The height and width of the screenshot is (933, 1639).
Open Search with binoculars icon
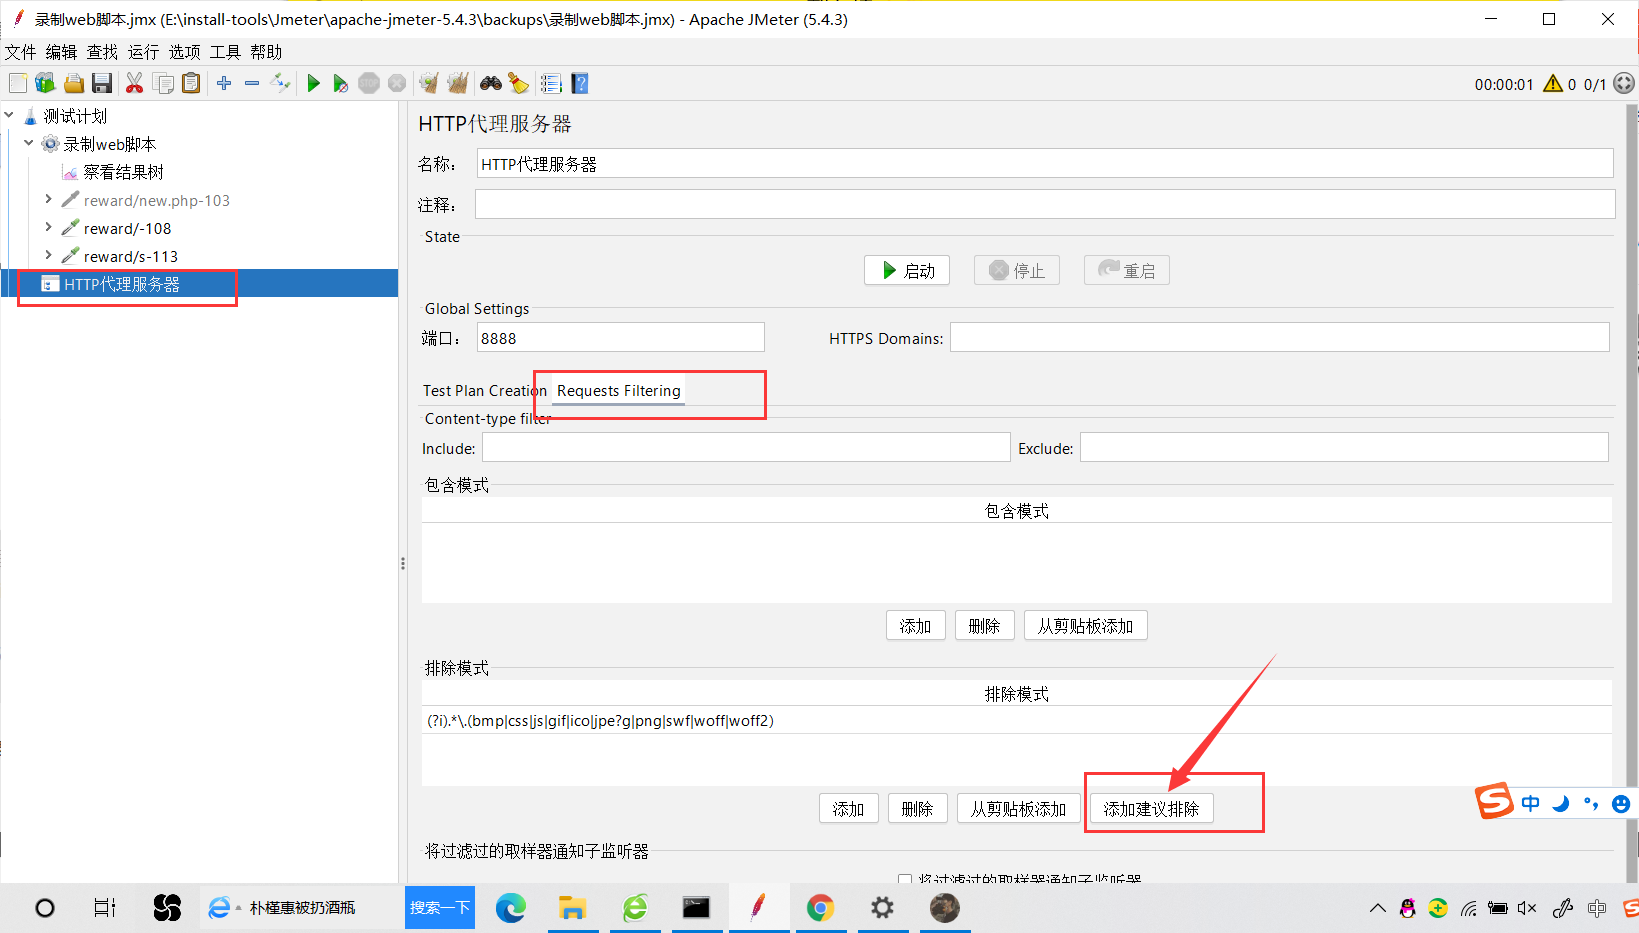click(x=491, y=83)
